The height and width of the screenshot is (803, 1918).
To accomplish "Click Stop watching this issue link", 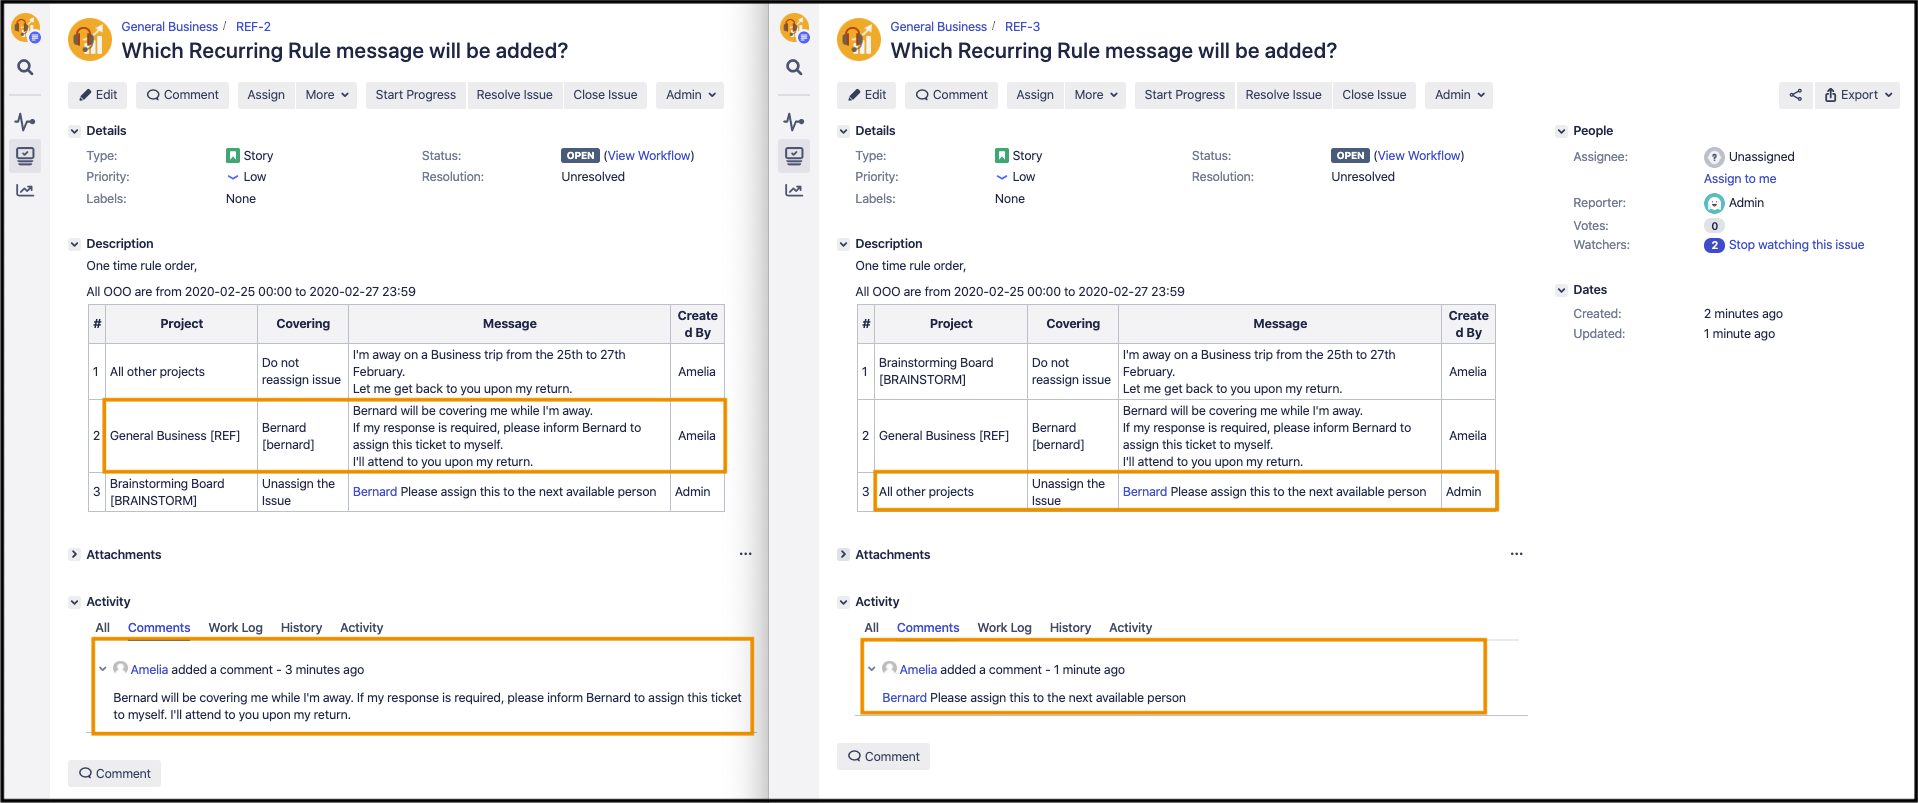I will (1795, 245).
